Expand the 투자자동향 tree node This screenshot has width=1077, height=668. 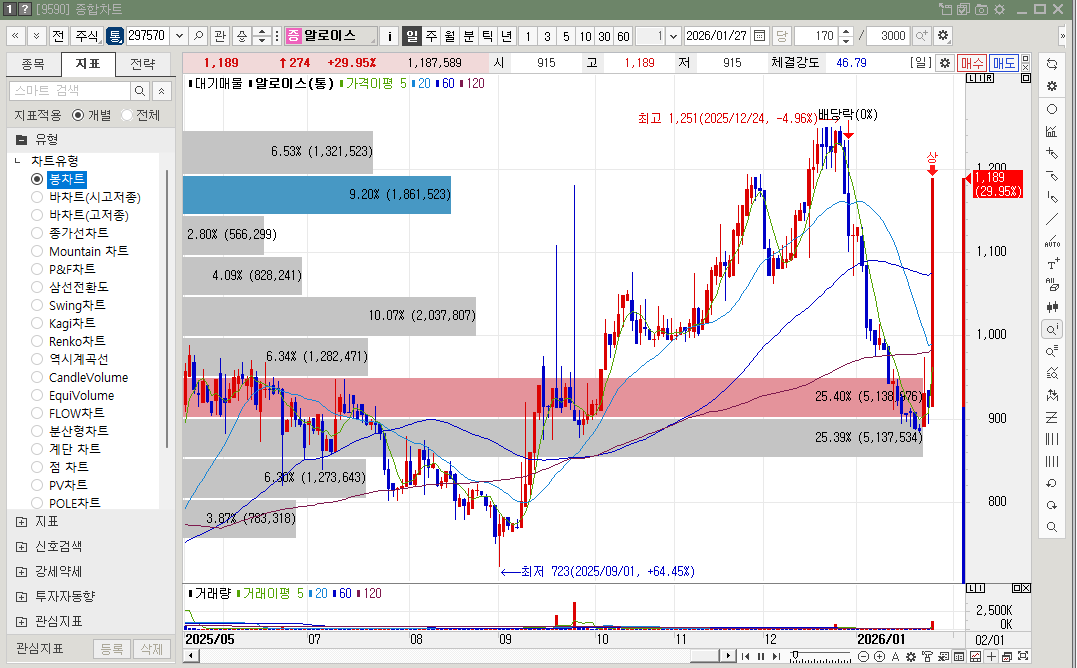point(21,597)
